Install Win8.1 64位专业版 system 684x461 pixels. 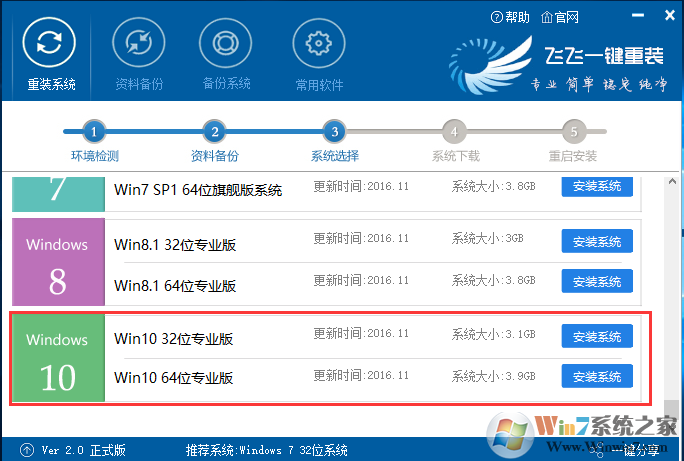tap(597, 281)
